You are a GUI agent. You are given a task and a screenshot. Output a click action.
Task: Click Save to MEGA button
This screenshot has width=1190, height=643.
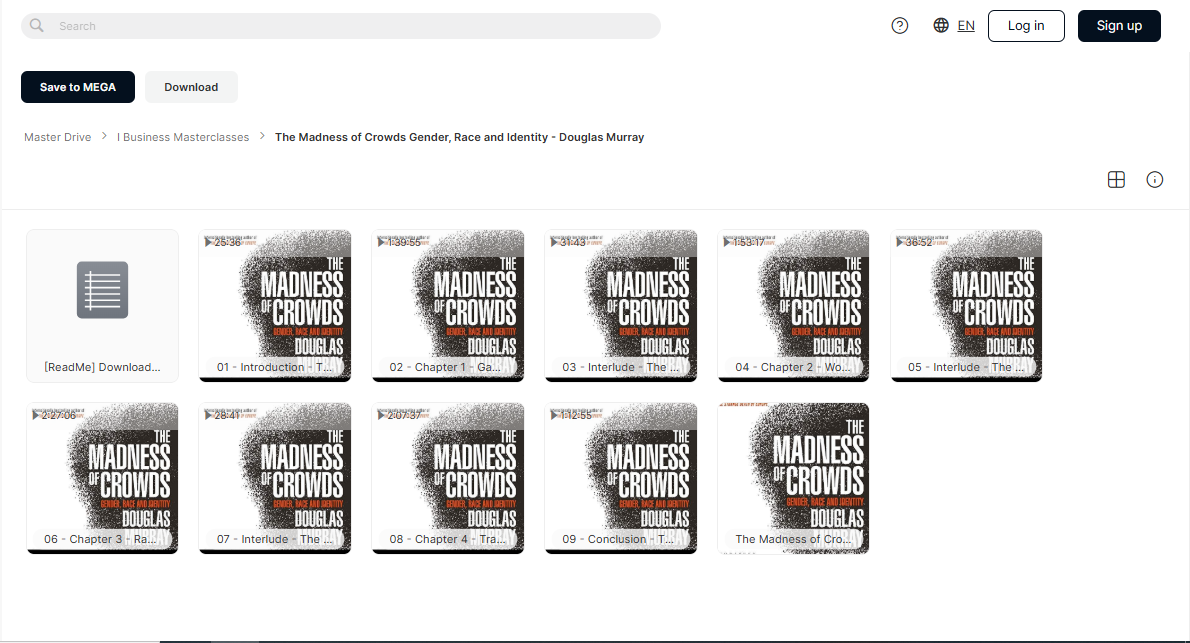pyautogui.click(x=77, y=87)
